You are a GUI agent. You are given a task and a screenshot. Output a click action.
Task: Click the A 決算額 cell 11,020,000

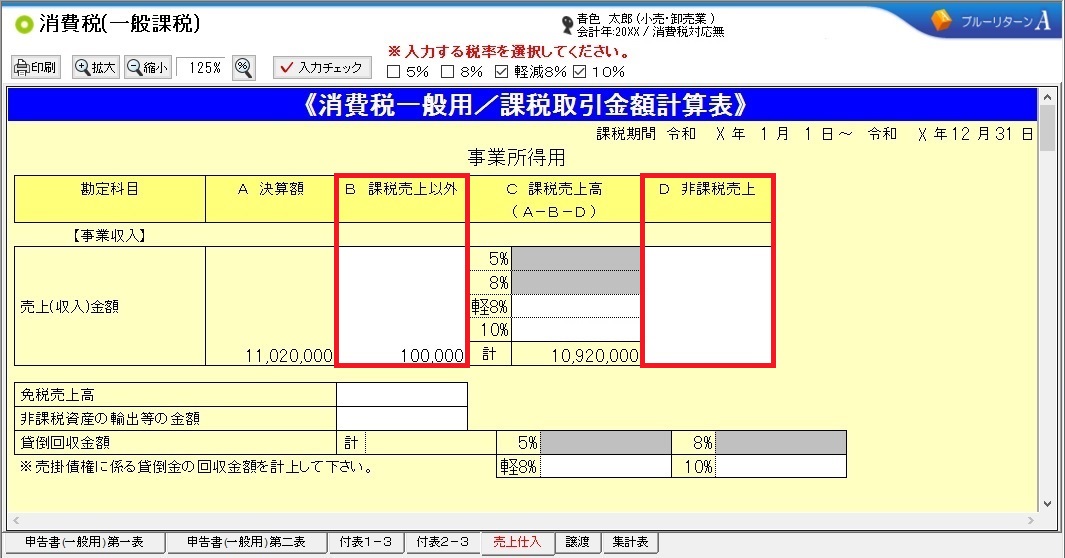point(270,306)
